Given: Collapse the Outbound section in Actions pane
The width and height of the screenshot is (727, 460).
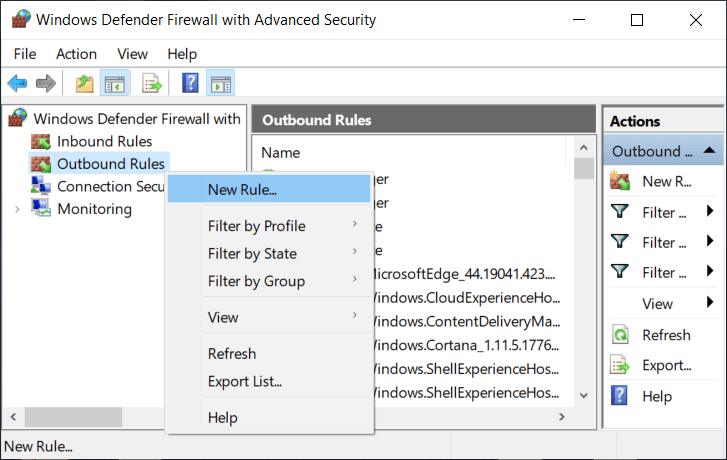Looking at the screenshot, I should click(709, 150).
